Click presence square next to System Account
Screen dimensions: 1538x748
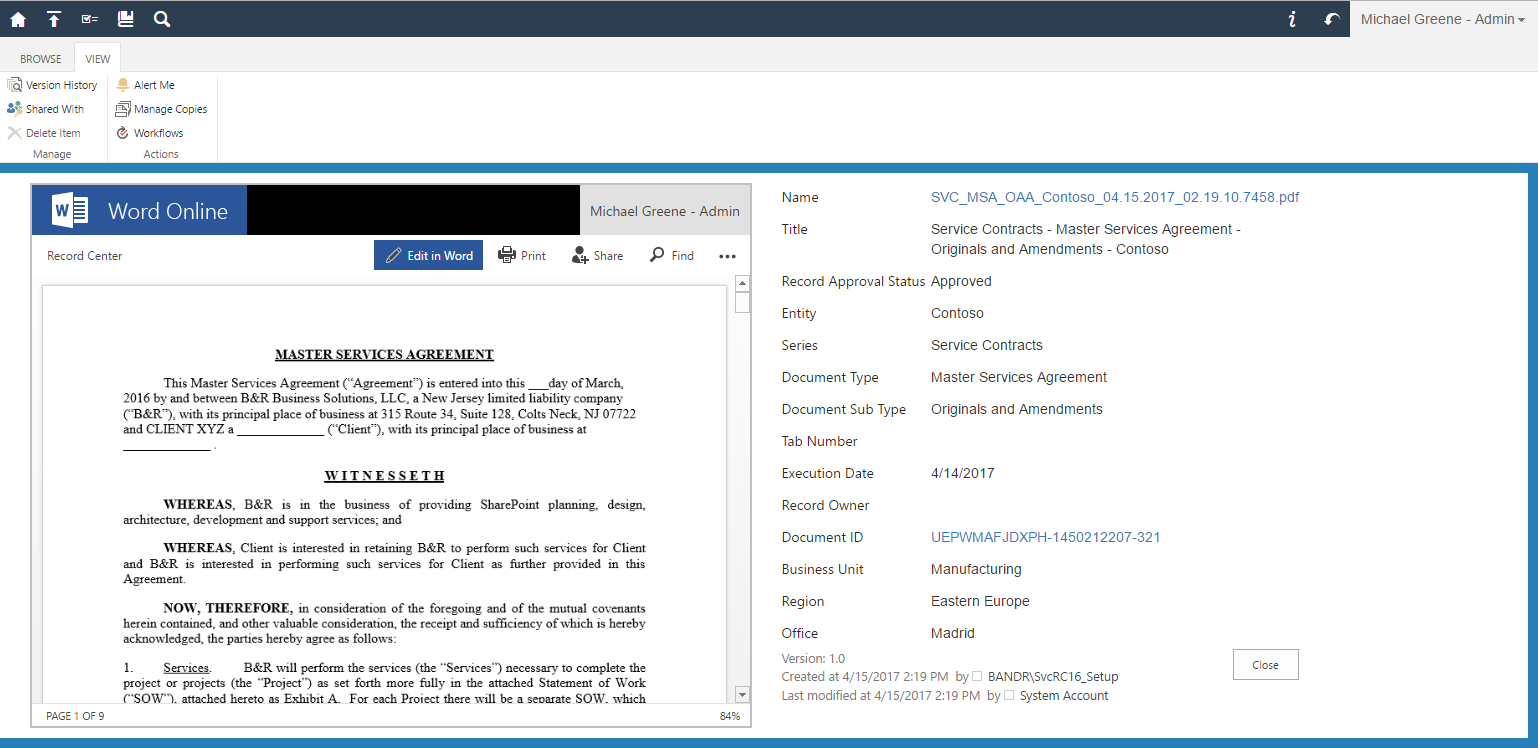pyautogui.click(x=1009, y=695)
